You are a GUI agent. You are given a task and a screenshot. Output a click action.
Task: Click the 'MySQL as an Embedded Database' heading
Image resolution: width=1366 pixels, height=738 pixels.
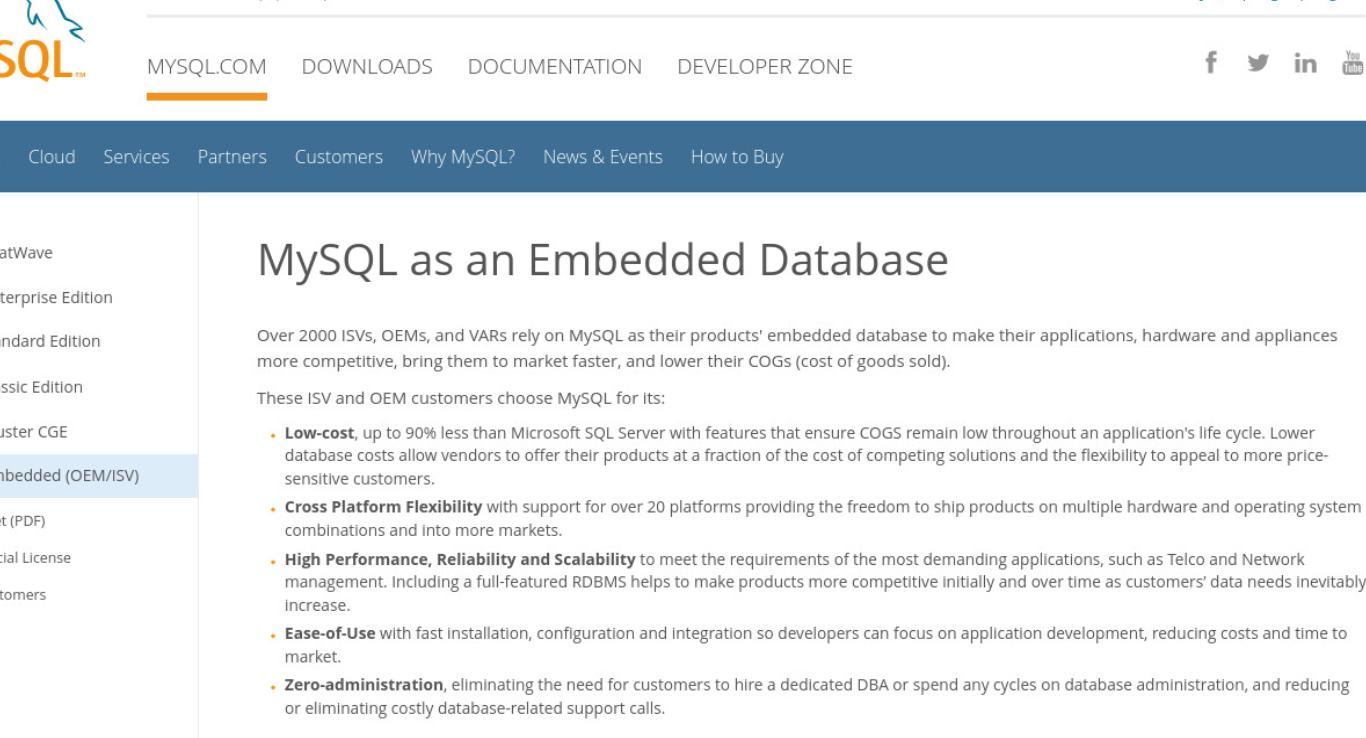pyautogui.click(x=603, y=260)
